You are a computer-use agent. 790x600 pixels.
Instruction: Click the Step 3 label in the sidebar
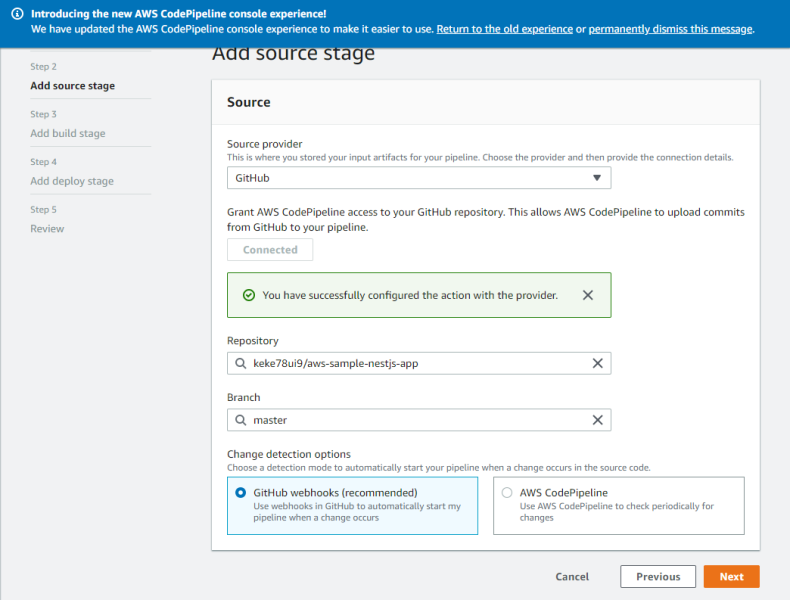click(x=43, y=114)
